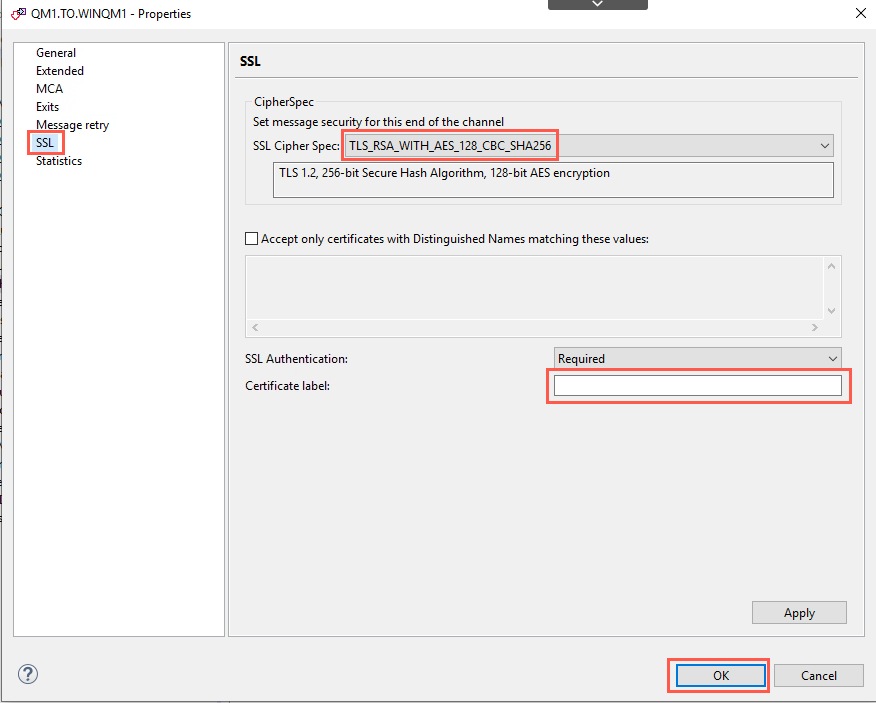Select the Extended page
This screenshot has height=703, width=876.
60,70
